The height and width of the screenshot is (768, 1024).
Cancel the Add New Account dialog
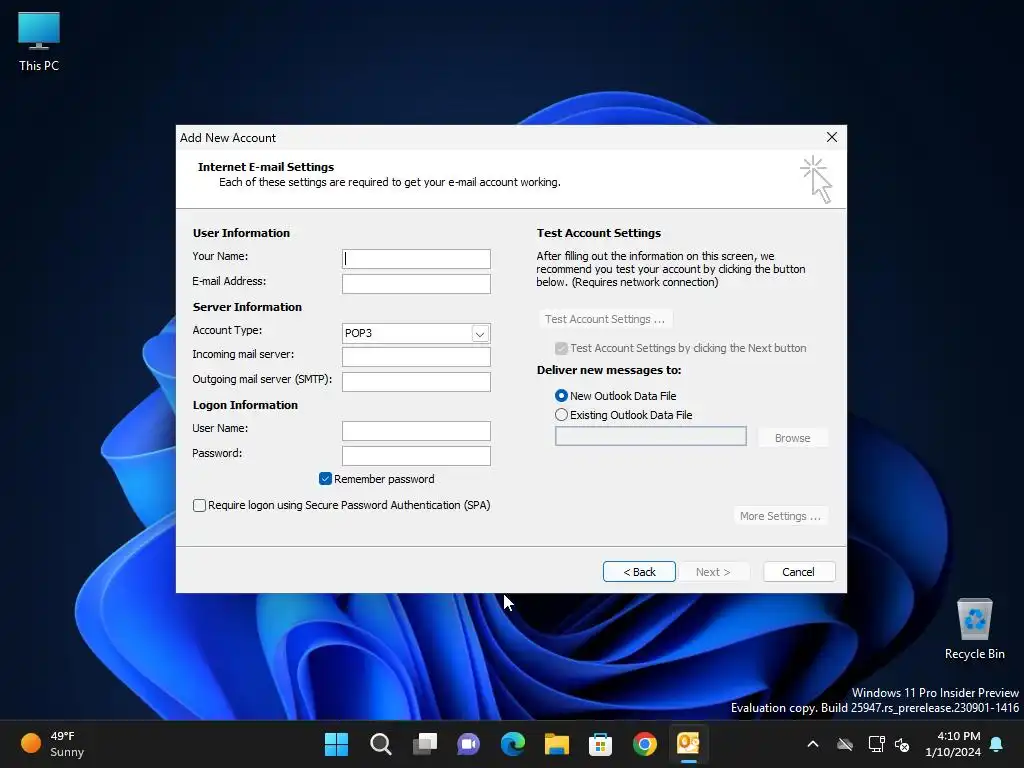798,571
